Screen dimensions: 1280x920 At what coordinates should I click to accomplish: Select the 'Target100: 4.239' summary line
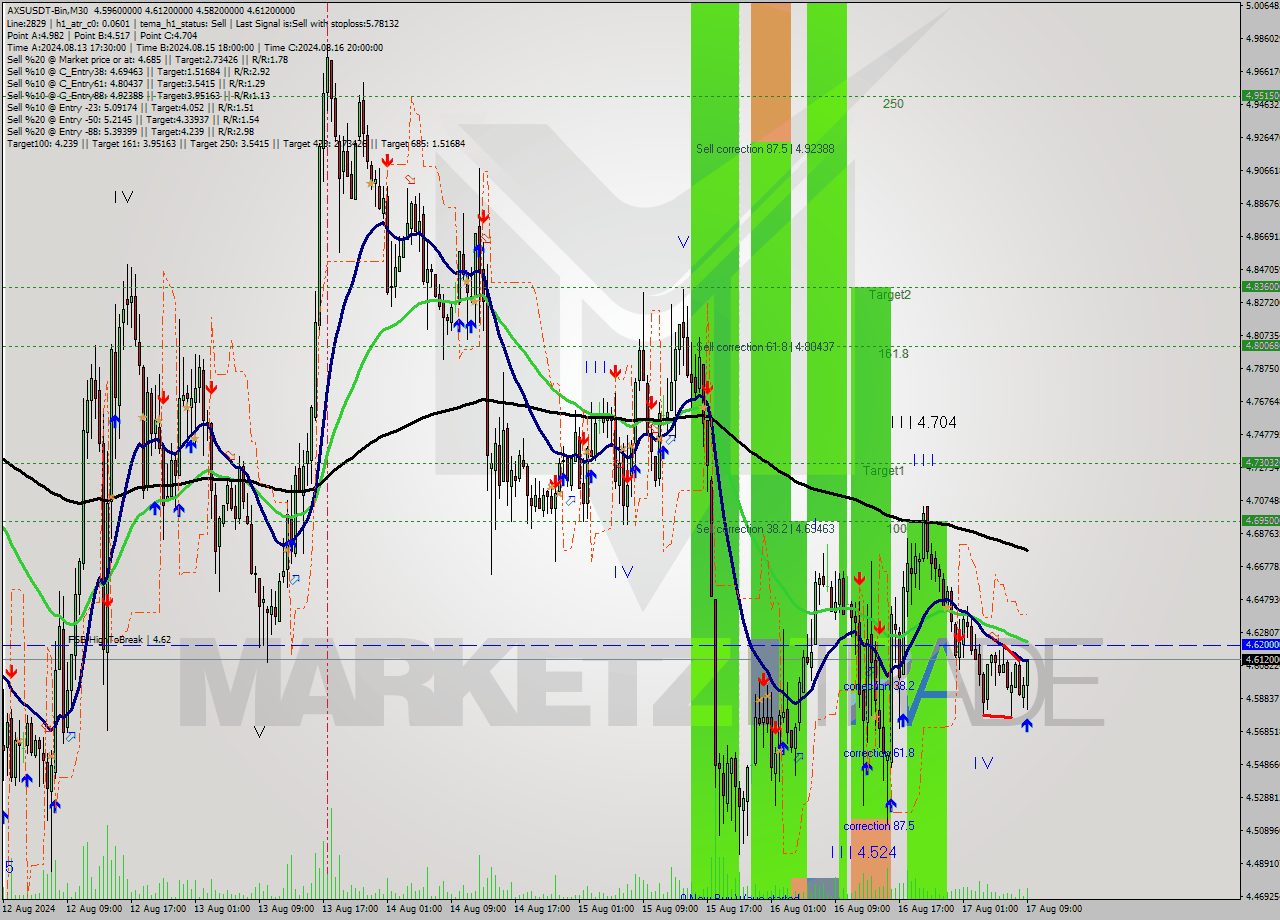pyautogui.click(x=235, y=144)
